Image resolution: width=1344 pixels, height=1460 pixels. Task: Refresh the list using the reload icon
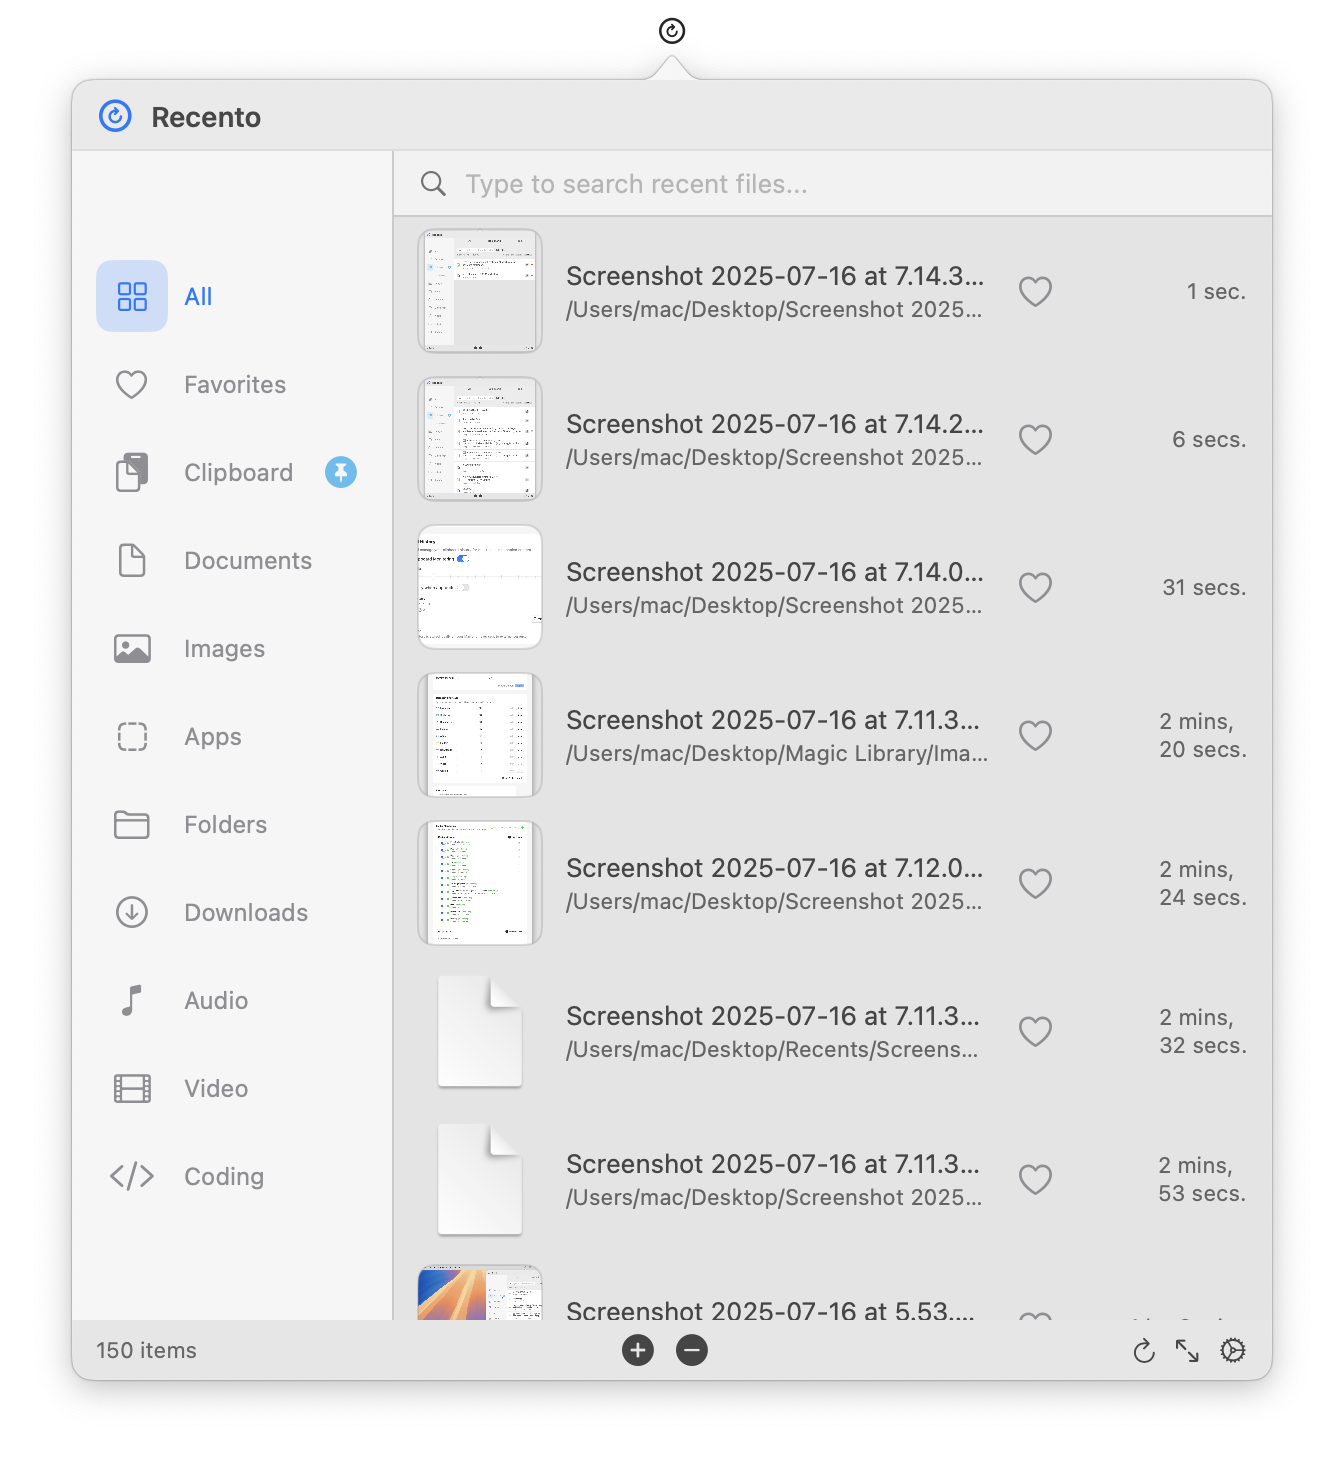click(1144, 1351)
